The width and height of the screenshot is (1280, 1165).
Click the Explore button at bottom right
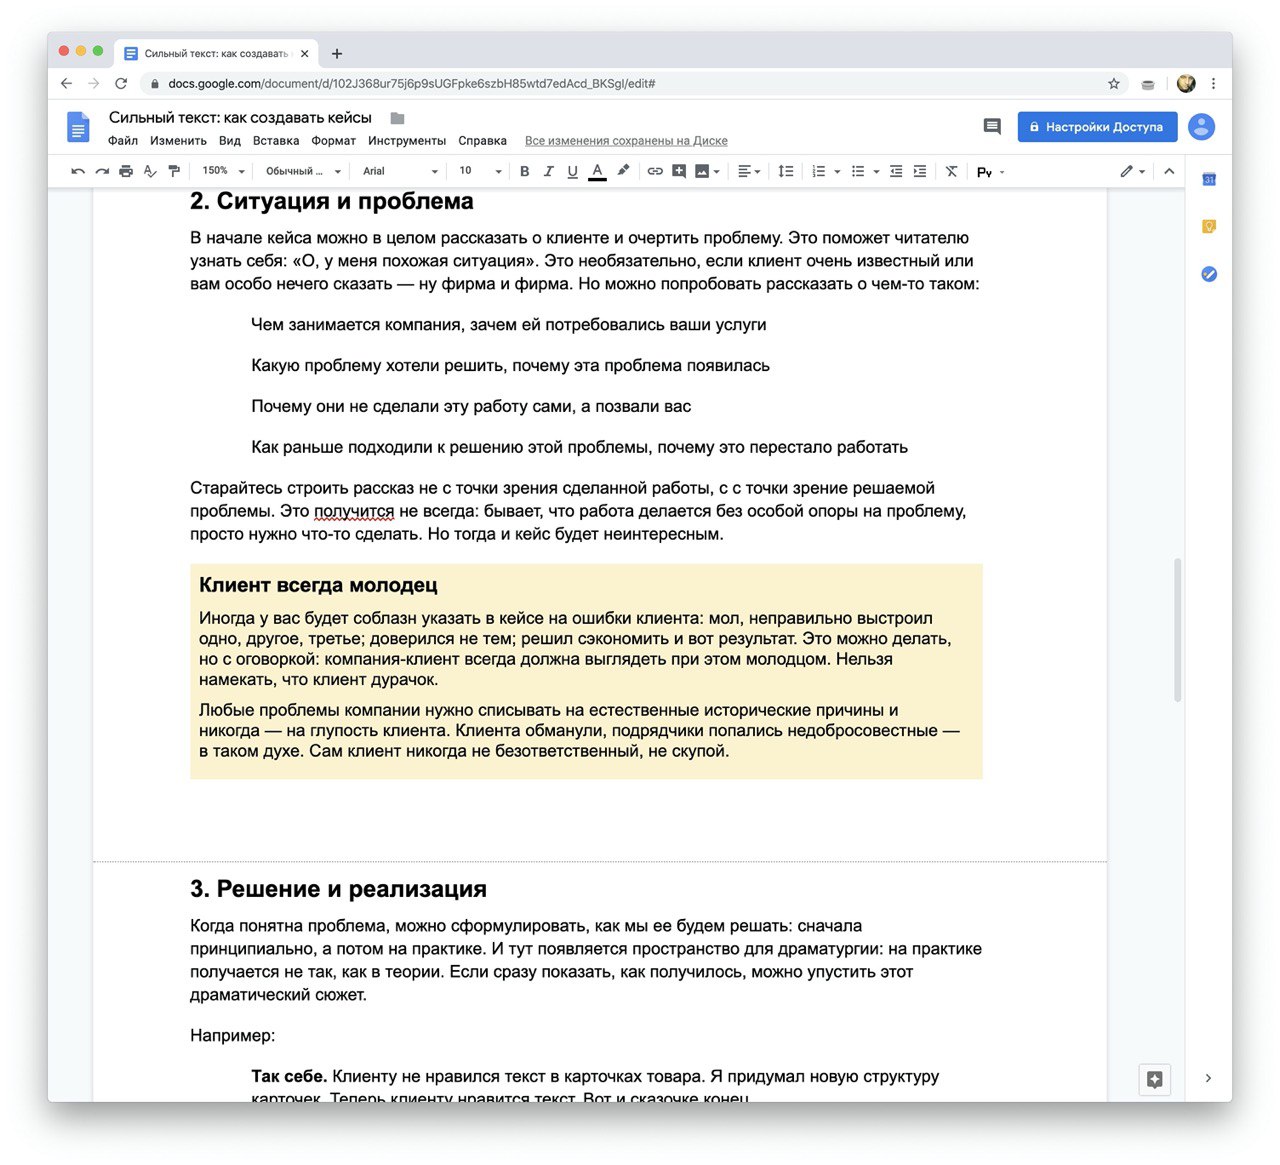tap(1155, 1079)
